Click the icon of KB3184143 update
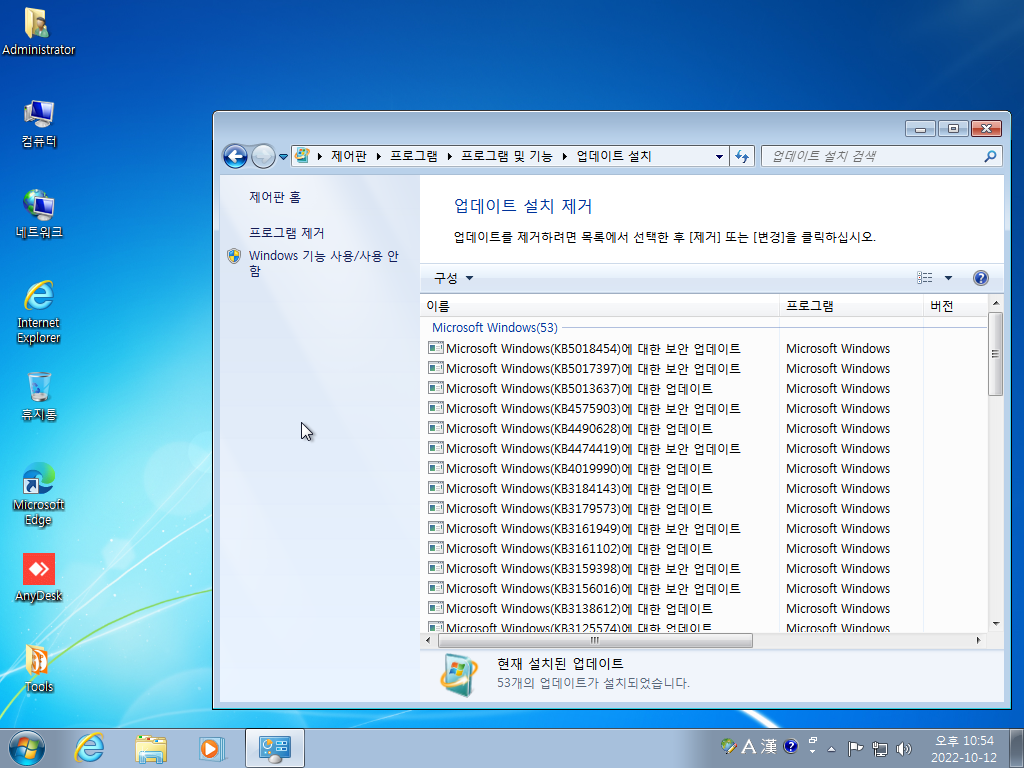Viewport: 1024px width, 768px height. coord(436,488)
